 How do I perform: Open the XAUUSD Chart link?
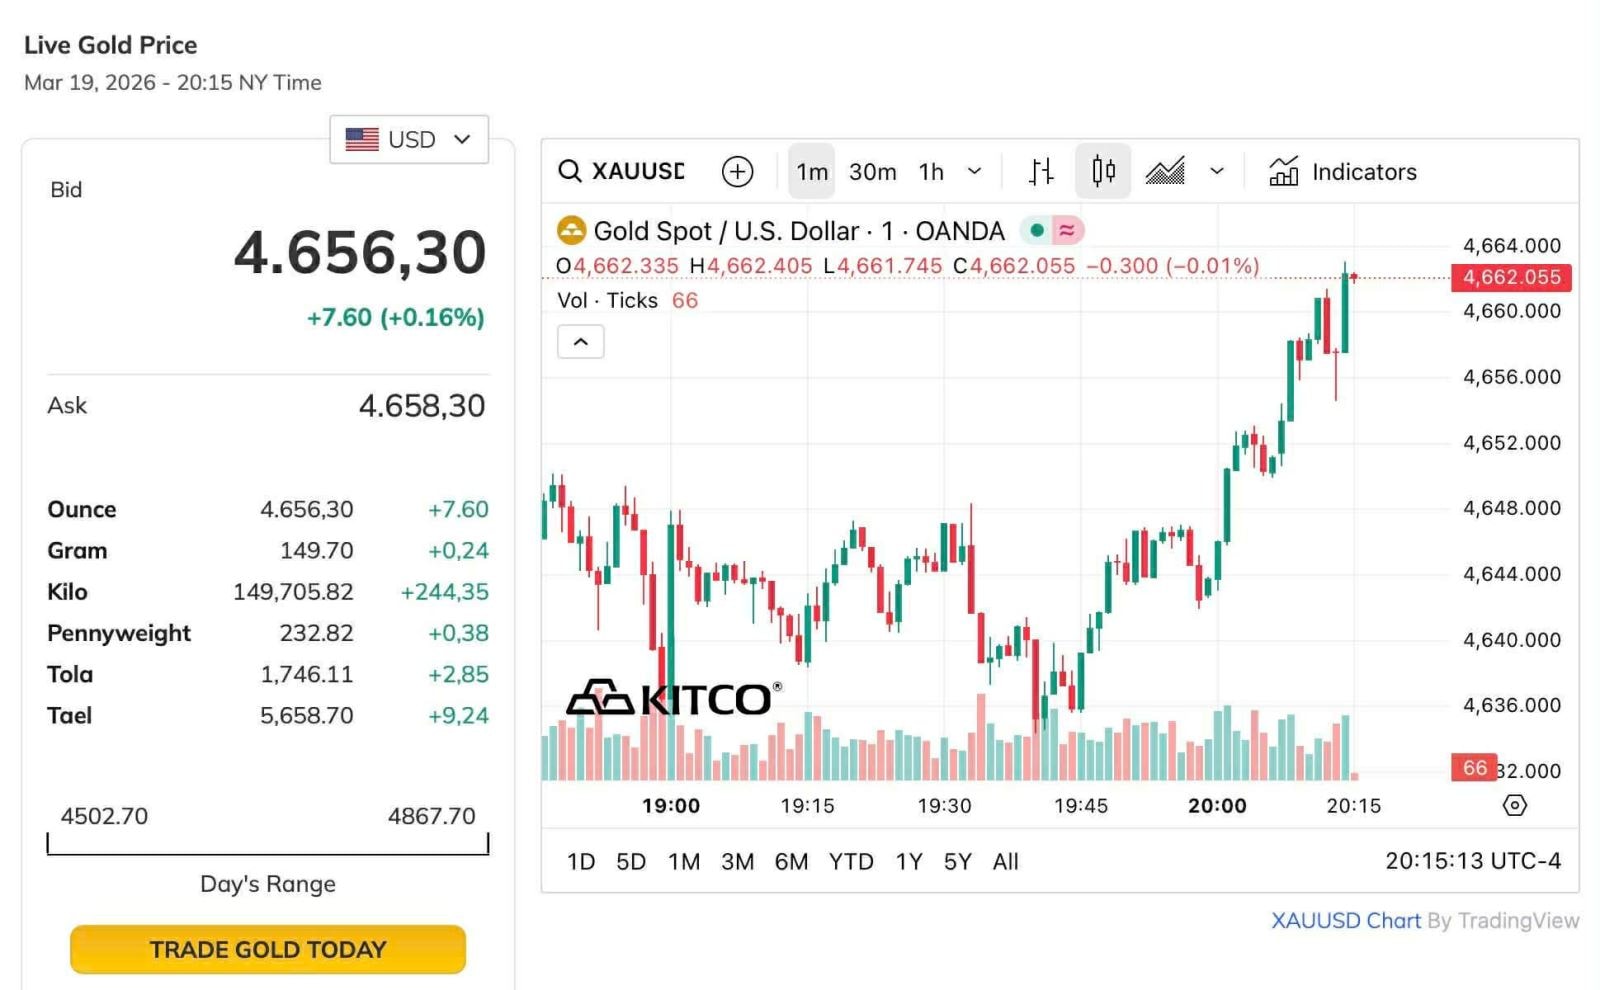point(1345,921)
